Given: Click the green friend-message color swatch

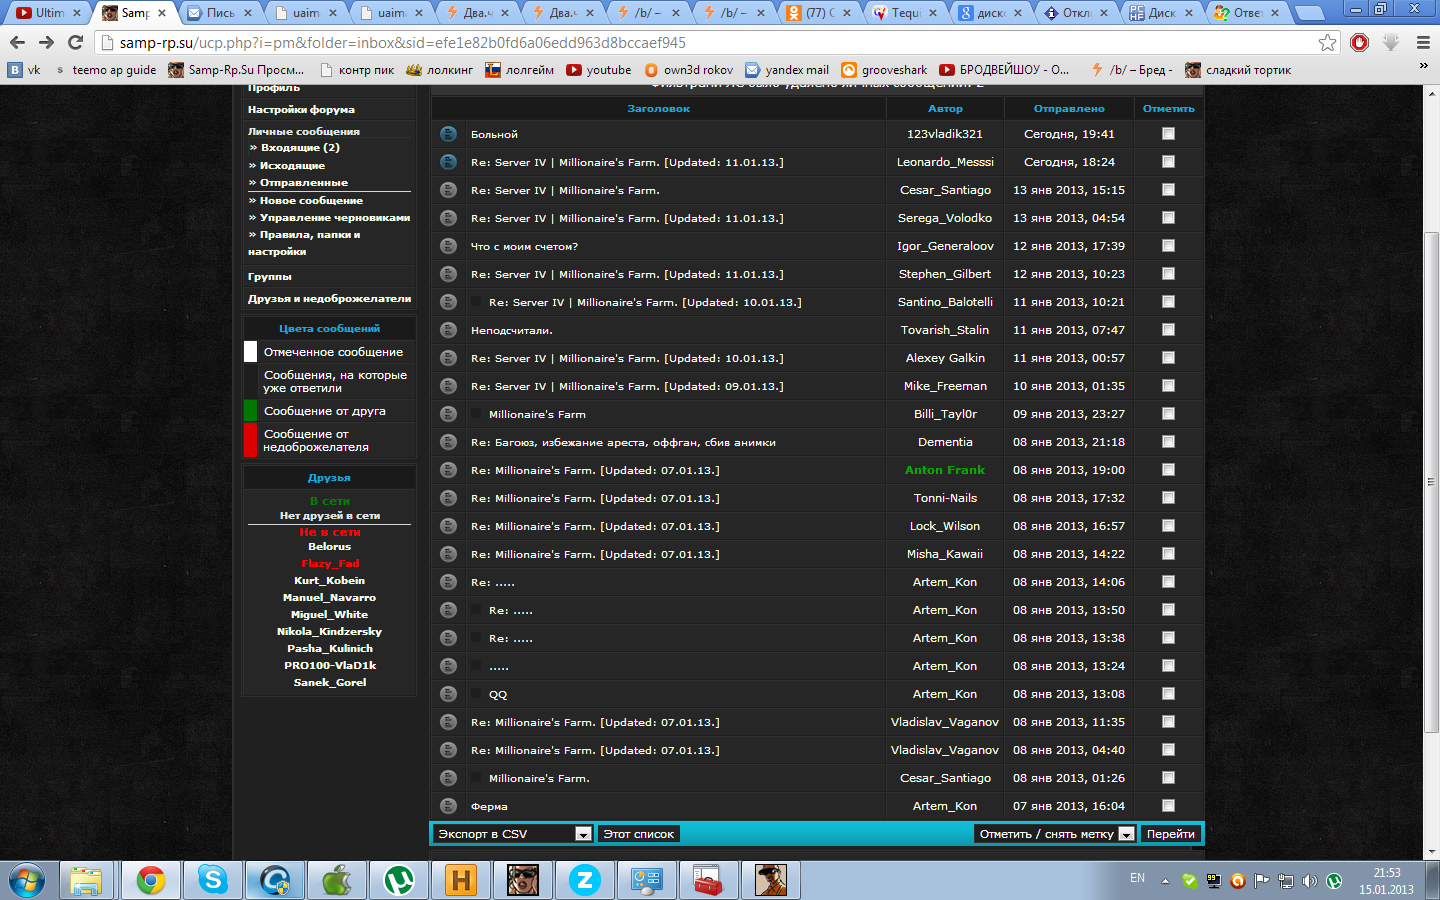Looking at the screenshot, I should coord(251,411).
